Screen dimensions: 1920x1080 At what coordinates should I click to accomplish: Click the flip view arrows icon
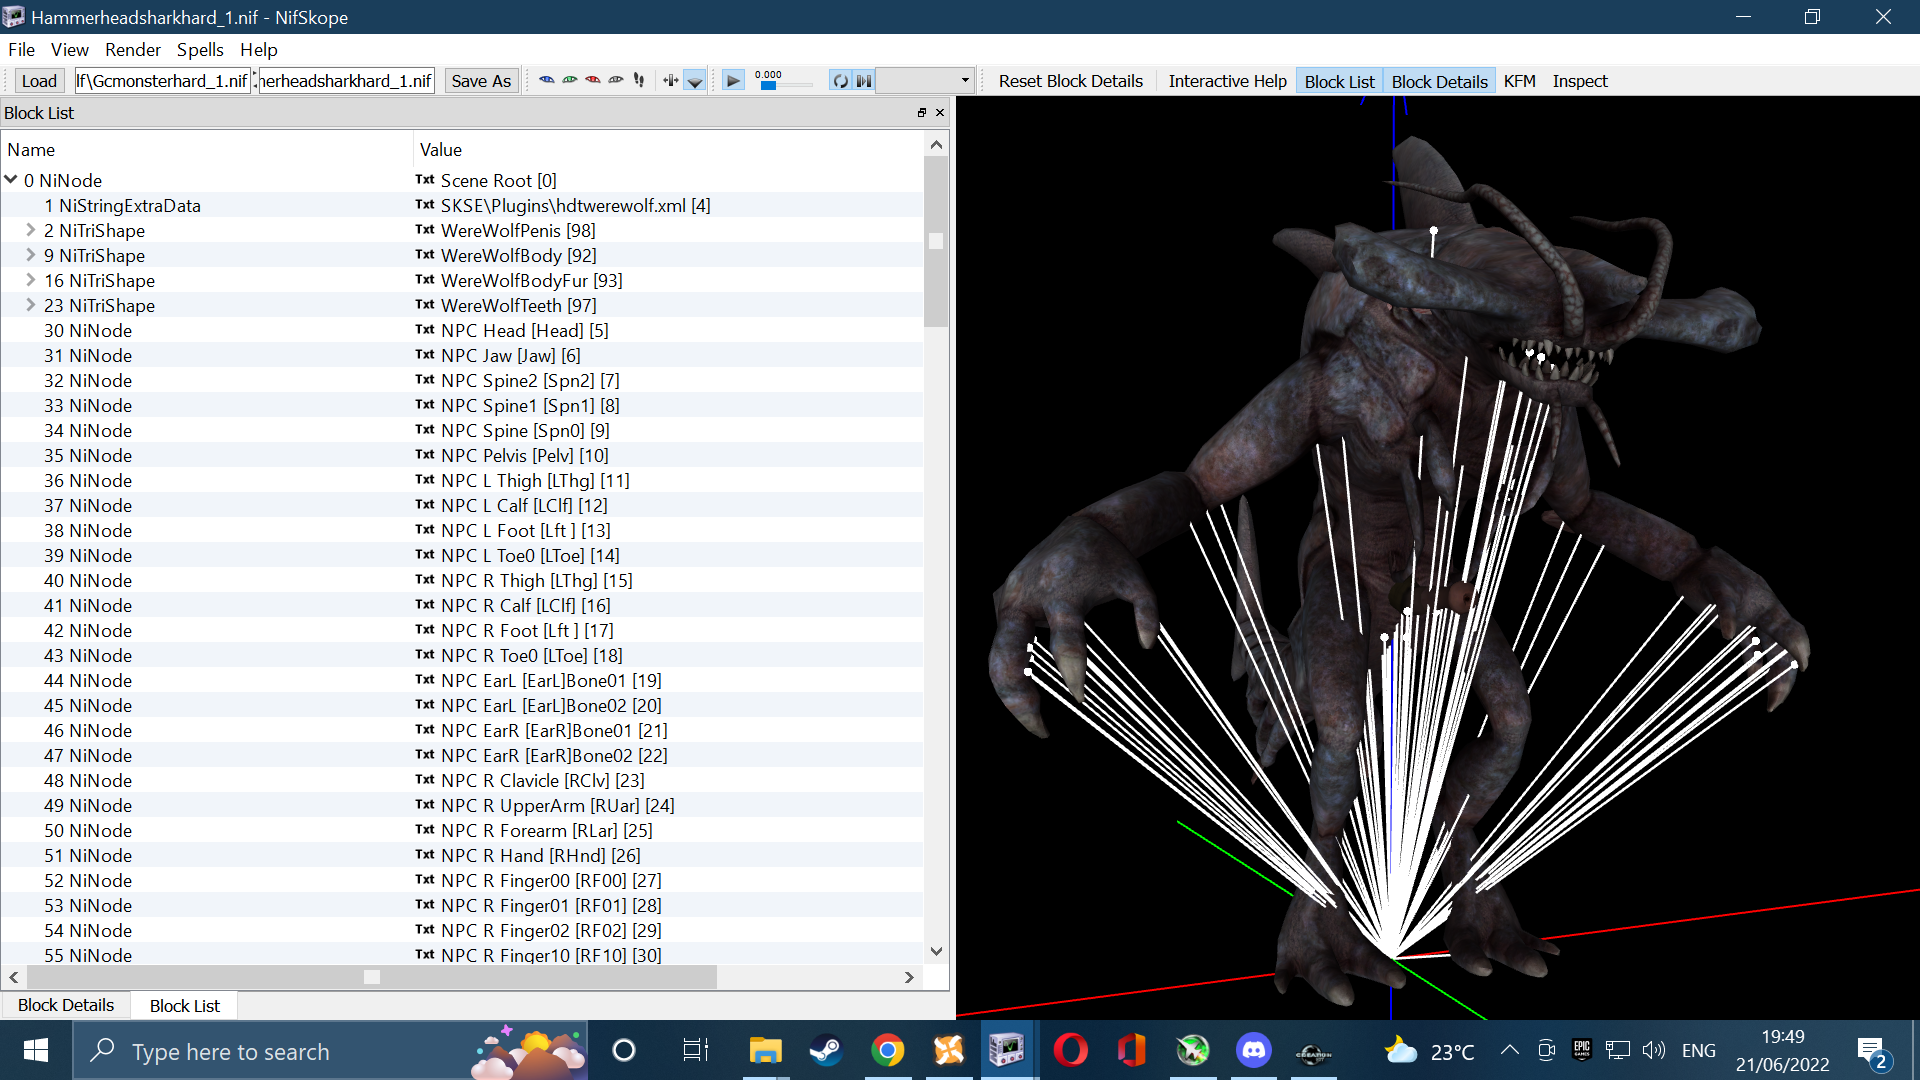[x=670, y=80]
